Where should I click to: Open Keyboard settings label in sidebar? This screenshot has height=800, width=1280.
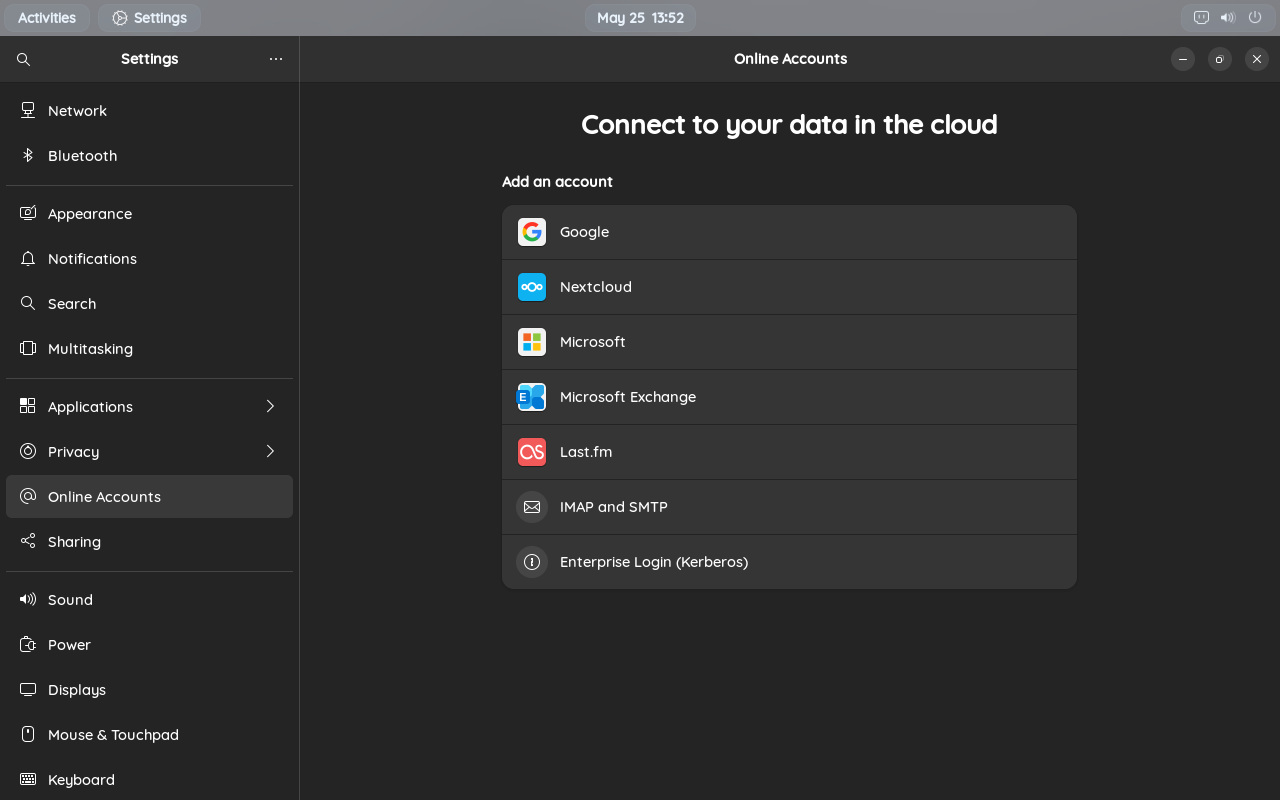click(x=81, y=779)
